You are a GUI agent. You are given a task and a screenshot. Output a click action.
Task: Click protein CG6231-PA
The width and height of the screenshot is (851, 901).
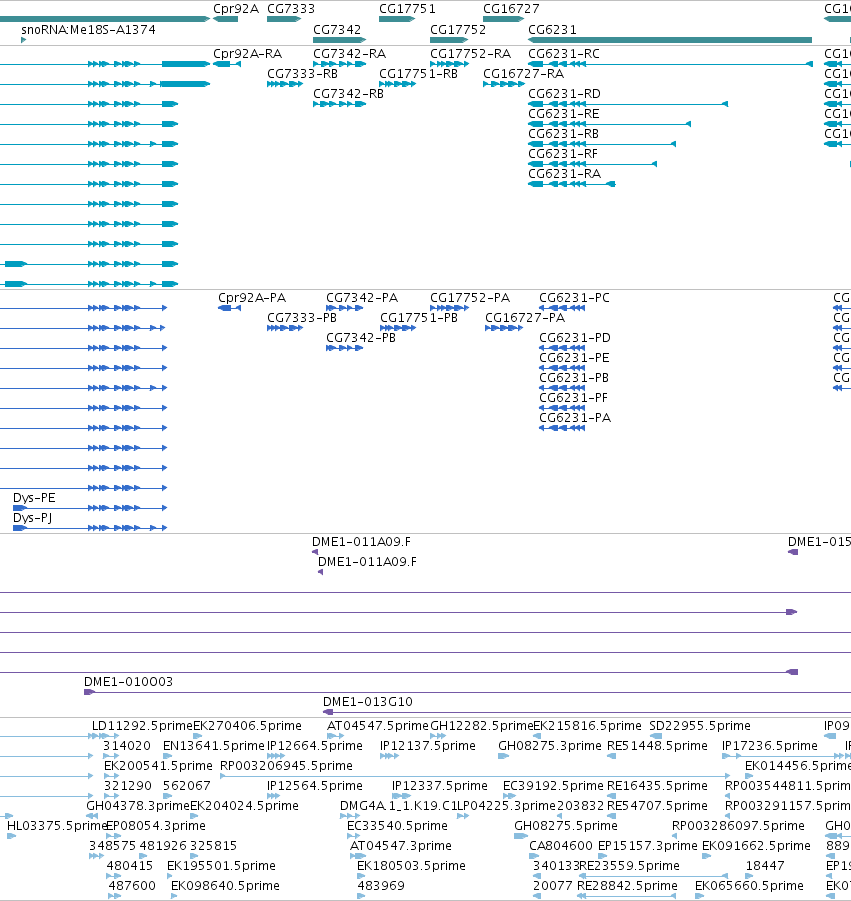(575, 418)
